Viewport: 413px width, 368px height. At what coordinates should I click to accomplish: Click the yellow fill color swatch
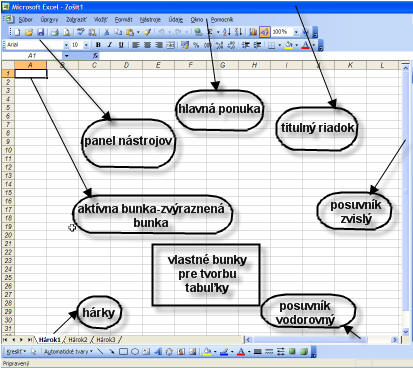tap(289, 45)
